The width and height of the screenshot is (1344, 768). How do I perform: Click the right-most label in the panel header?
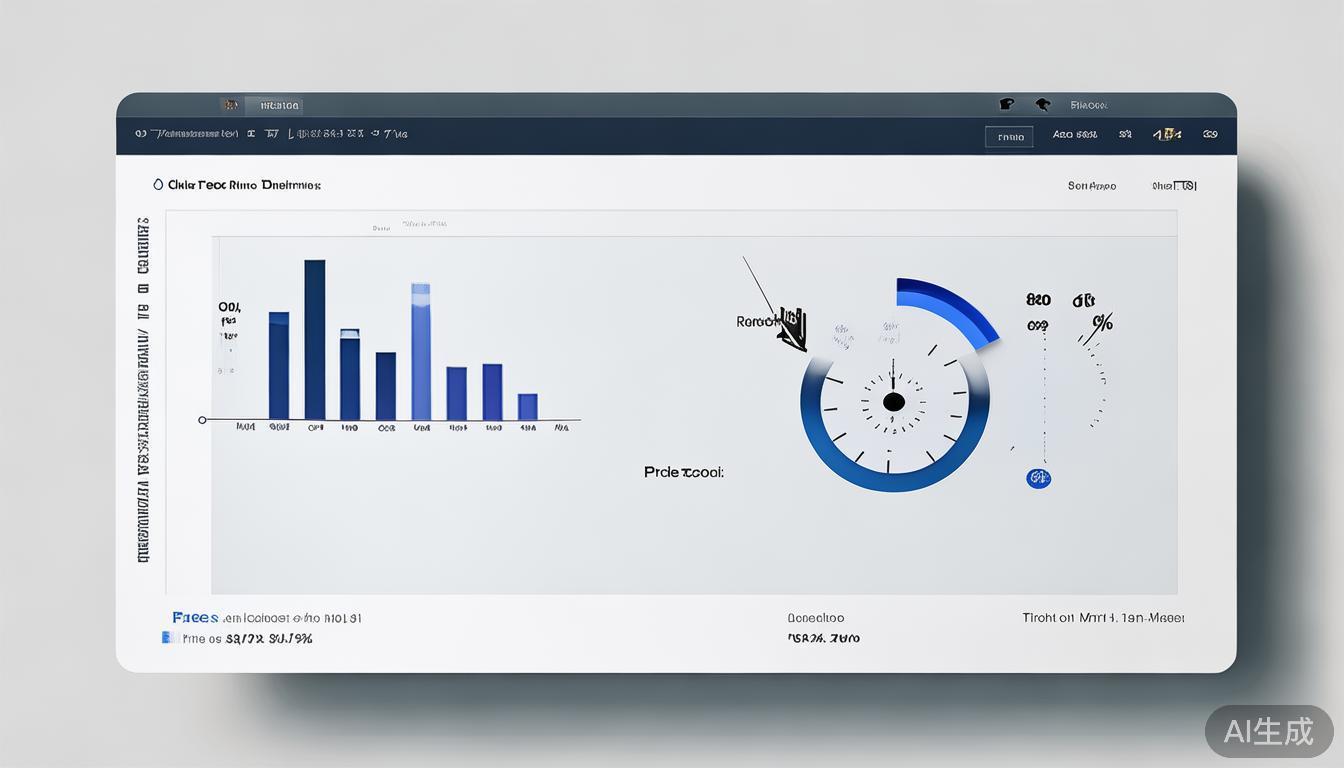[x=1174, y=186]
